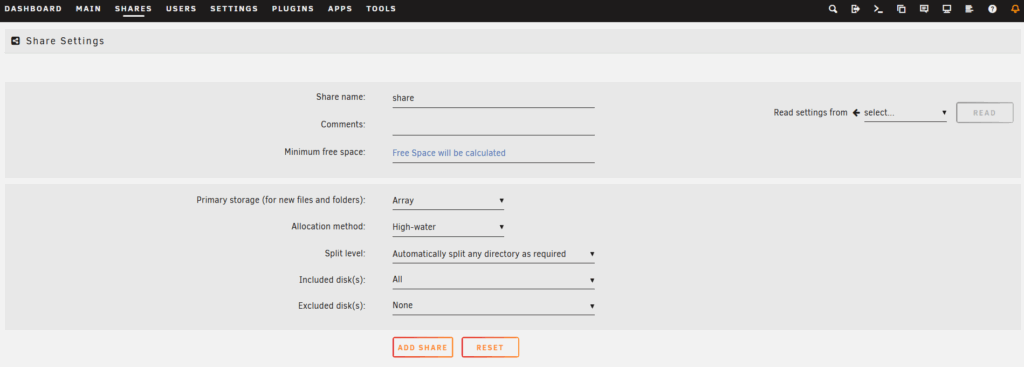1024x367 pixels.
Task: Open the terminal icon
Action: point(878,9)
